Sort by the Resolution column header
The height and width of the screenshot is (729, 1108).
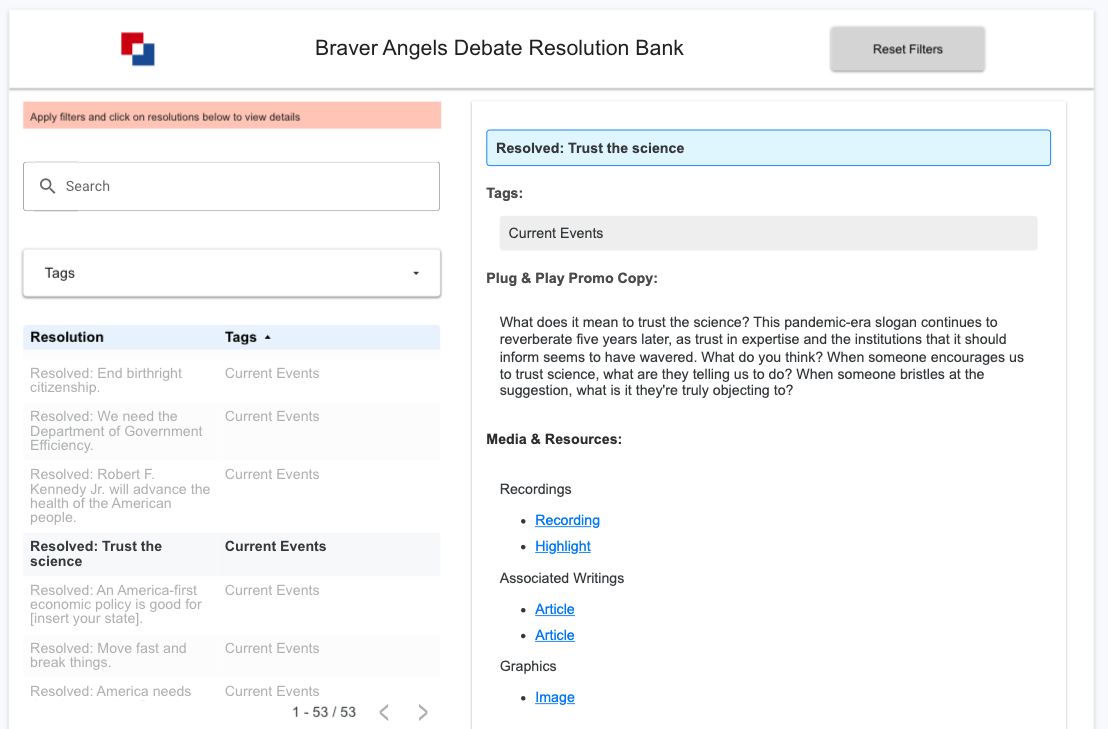point(67,337)
